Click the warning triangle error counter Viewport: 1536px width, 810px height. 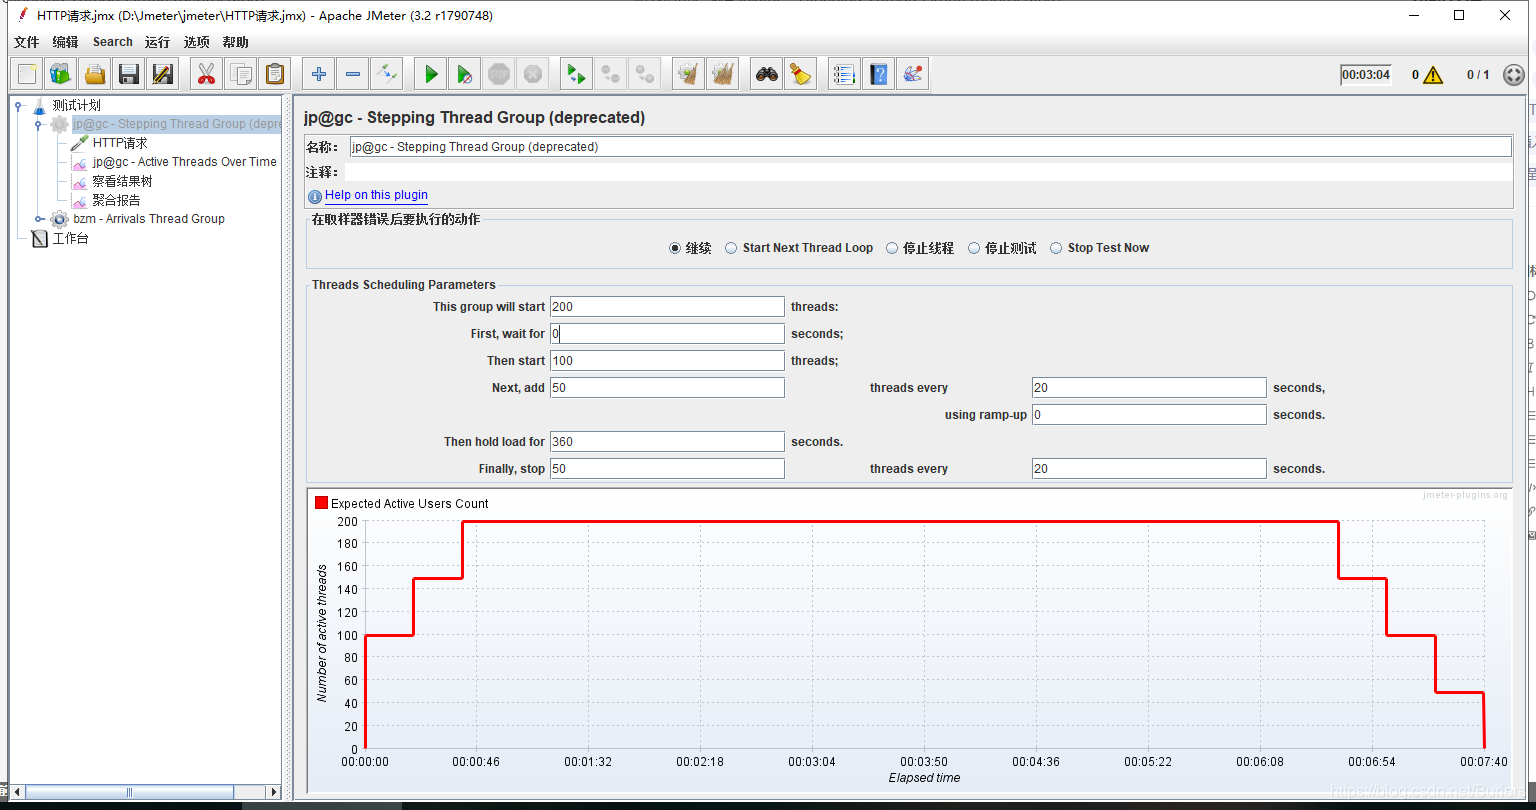coord(1433,75)
